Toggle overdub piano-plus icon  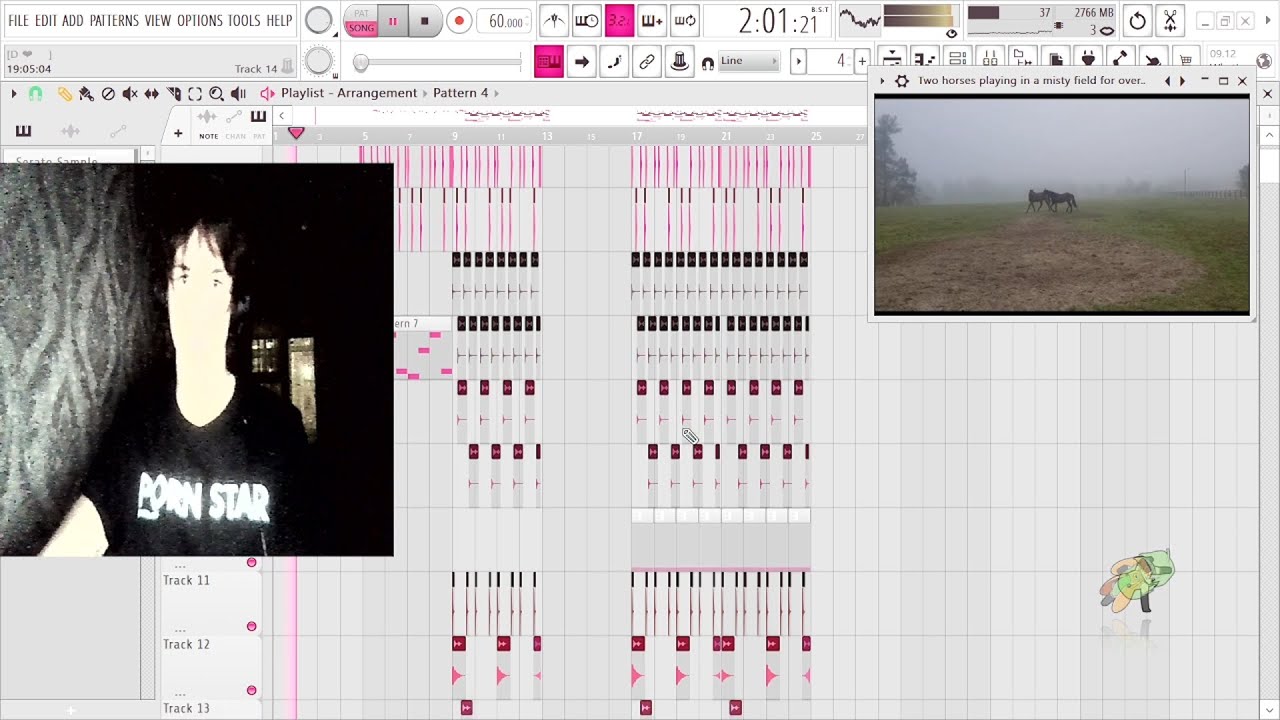(652, 20)
